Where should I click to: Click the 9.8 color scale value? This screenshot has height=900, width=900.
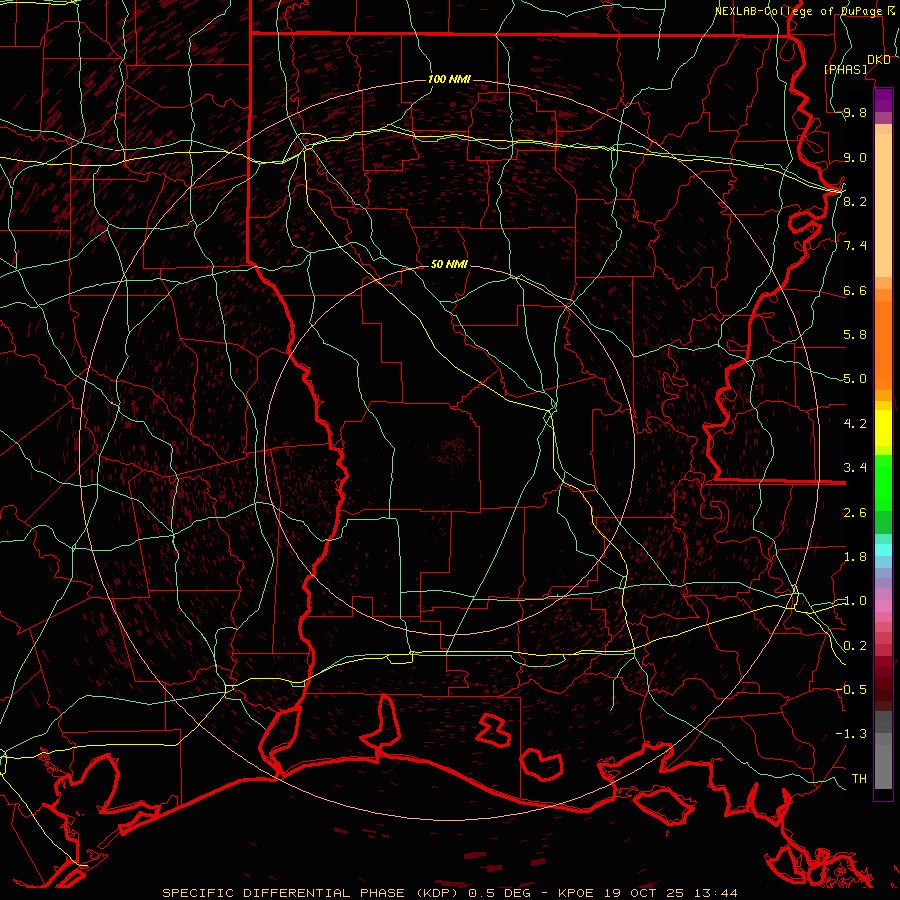tap(855, 113)
